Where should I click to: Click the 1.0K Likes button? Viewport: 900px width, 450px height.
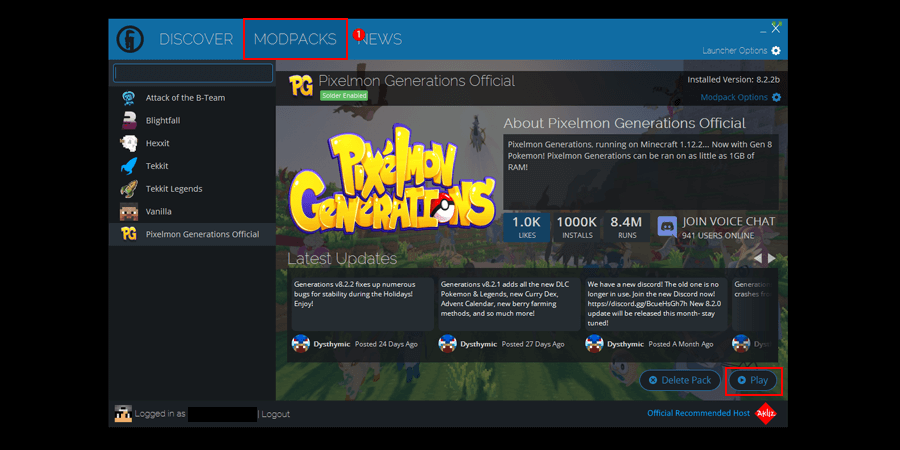[x=526, y=227]
